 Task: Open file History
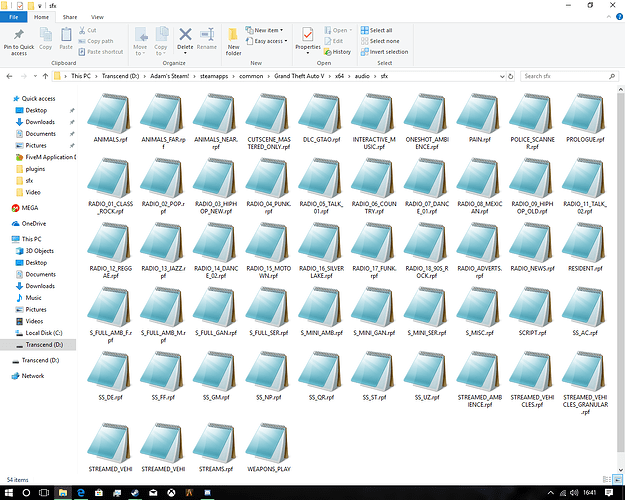coord(338,52)
